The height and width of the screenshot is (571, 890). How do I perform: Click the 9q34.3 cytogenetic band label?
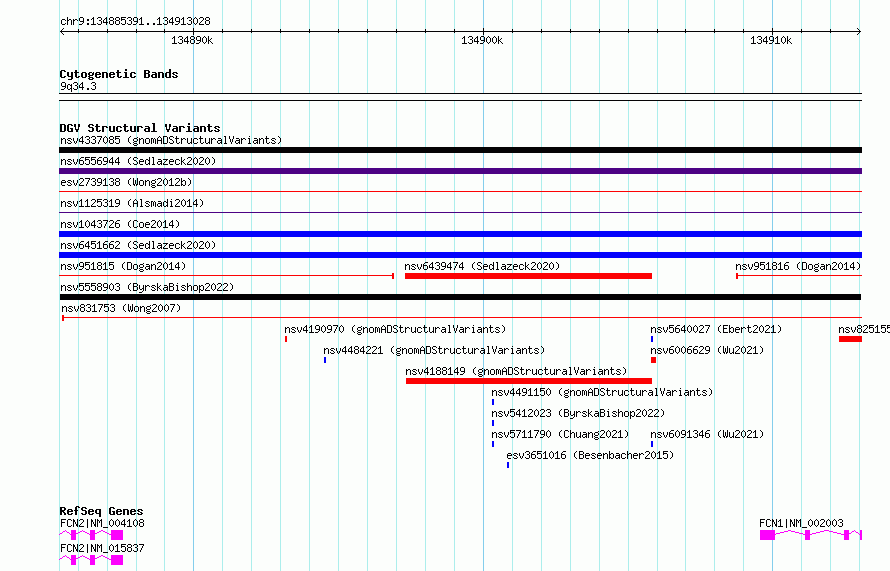pyautogui.click(x=78, y=86)
